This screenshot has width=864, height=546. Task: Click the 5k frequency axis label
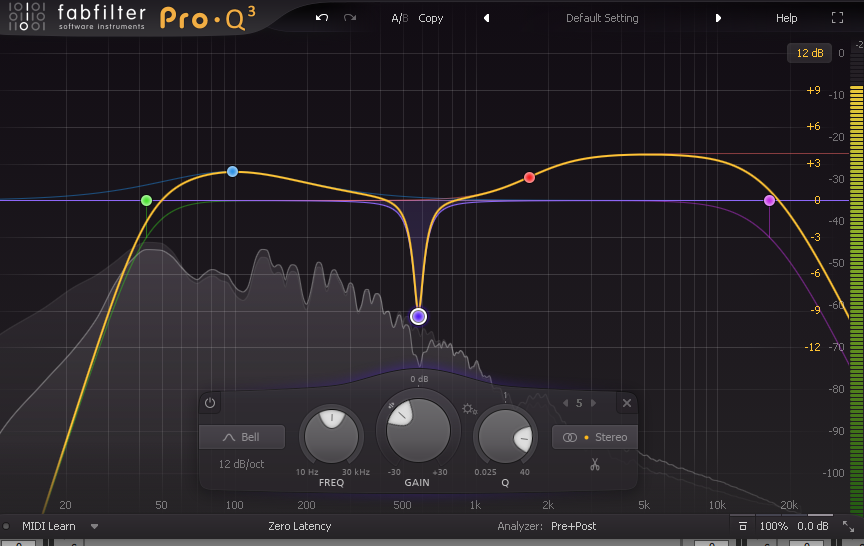tap(644, 505)
